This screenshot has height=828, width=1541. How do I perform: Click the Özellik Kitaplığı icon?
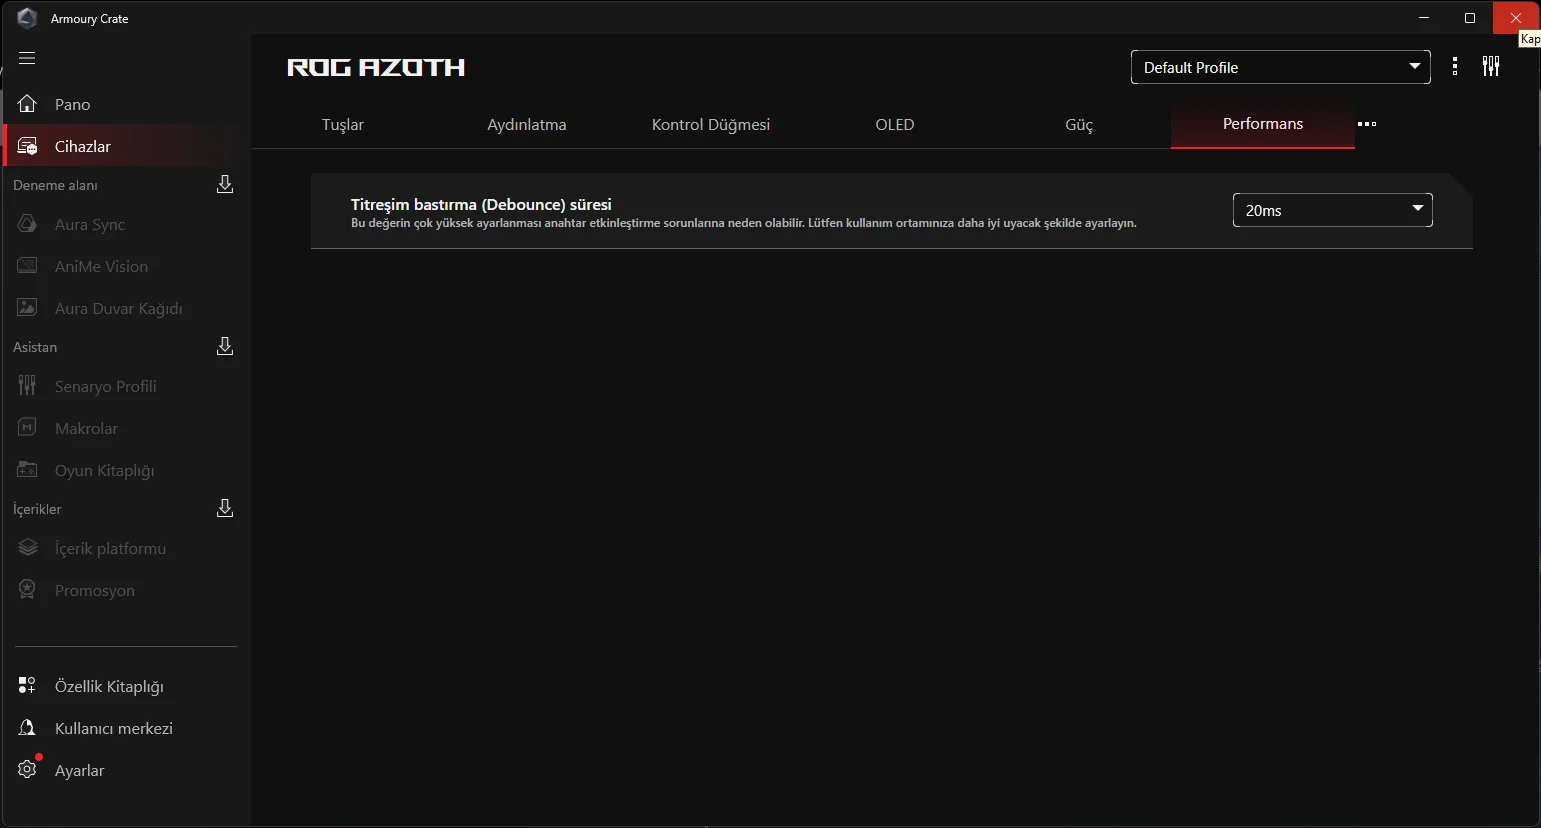(x=27, y=686)
